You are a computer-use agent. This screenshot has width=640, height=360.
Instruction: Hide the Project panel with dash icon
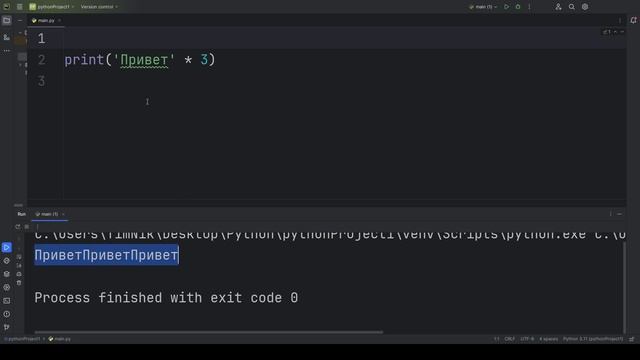point(20,20)
